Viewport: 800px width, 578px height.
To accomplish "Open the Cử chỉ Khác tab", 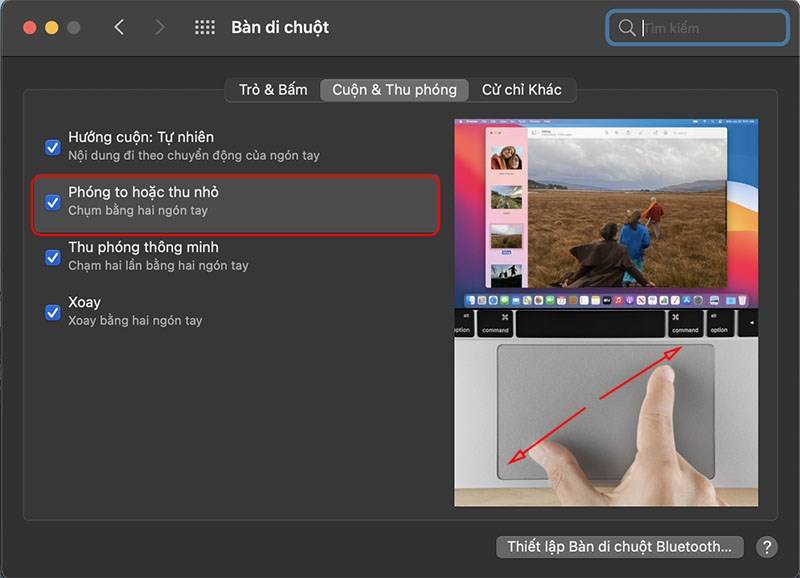I will (521, 90).
